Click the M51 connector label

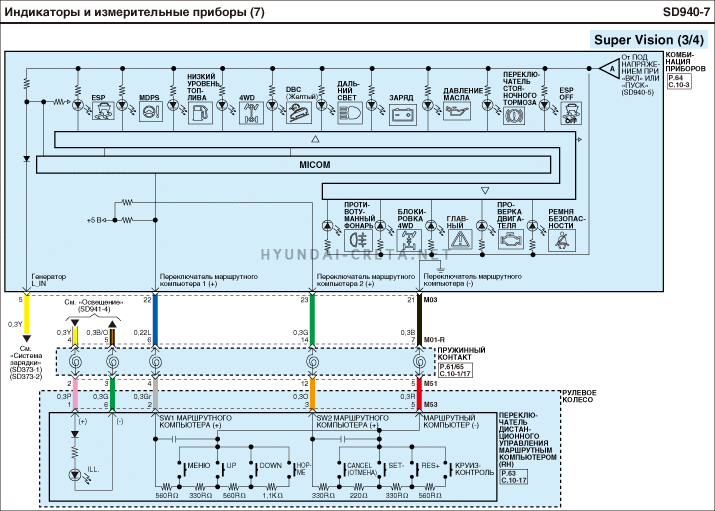[430, 384]
